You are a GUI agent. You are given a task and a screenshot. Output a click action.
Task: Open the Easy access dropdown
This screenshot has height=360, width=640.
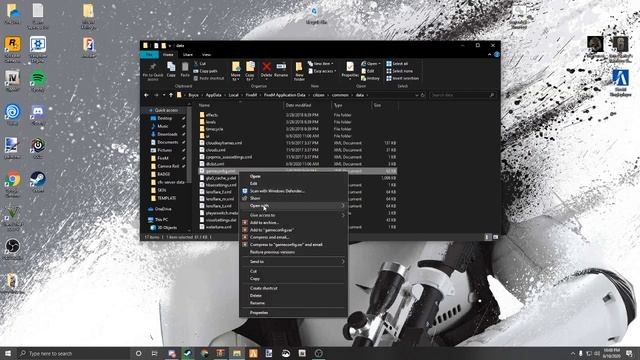pos(322,71)
